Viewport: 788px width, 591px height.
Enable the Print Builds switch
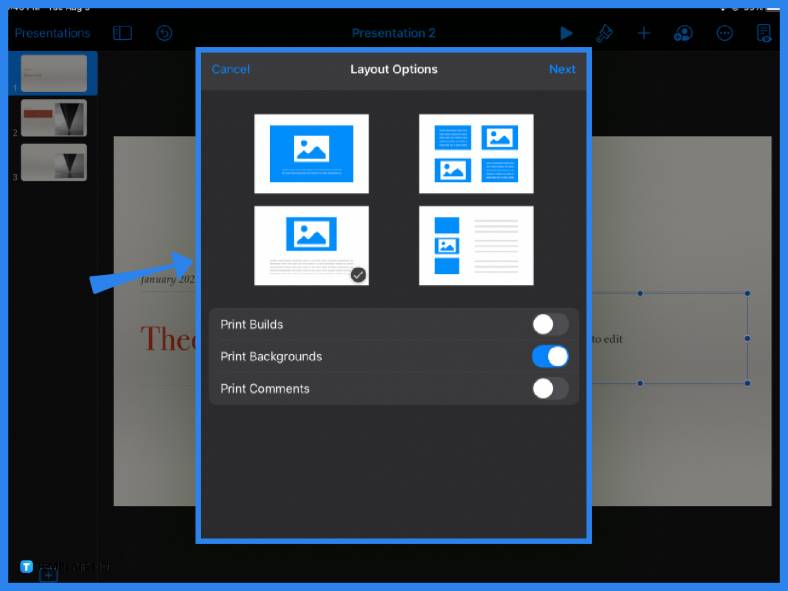coord(550,324)
